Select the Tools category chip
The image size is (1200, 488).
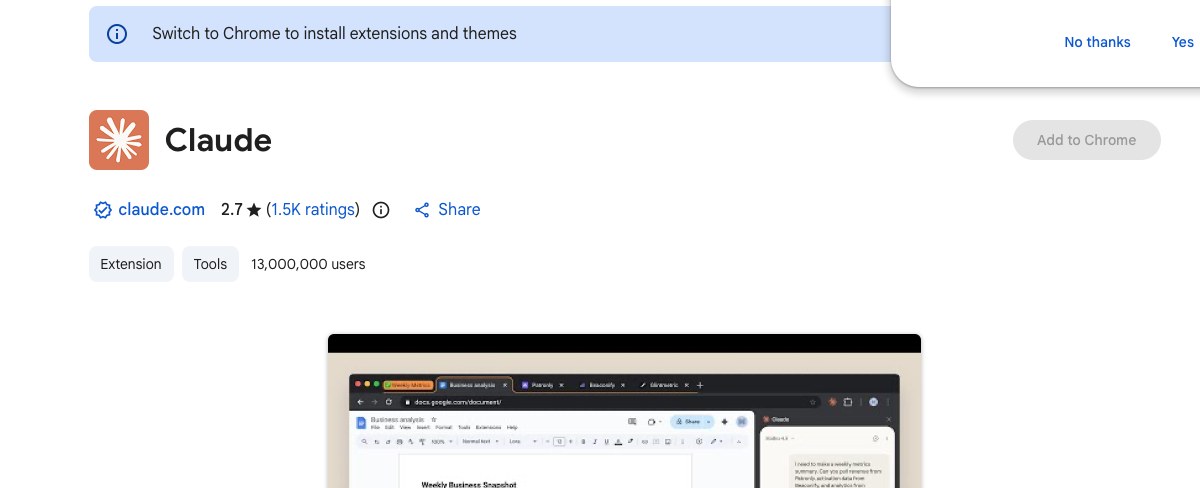click(x=210, y=264)
